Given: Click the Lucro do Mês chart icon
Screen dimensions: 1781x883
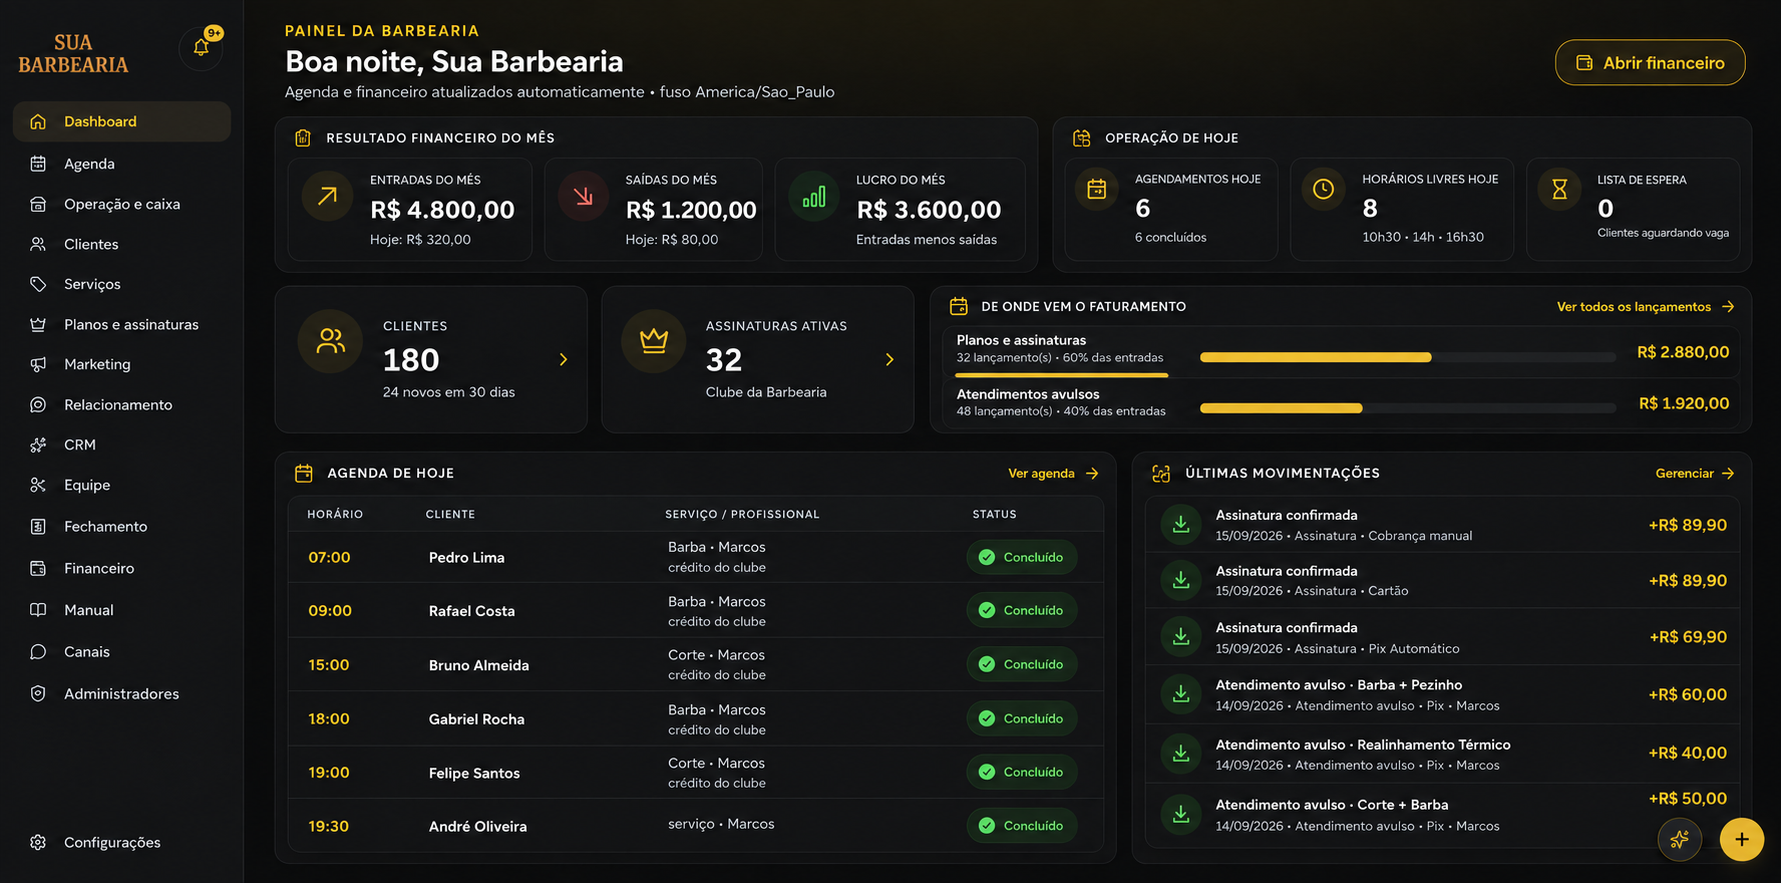Looking at the screenshot, I should [x=814, y=196].
